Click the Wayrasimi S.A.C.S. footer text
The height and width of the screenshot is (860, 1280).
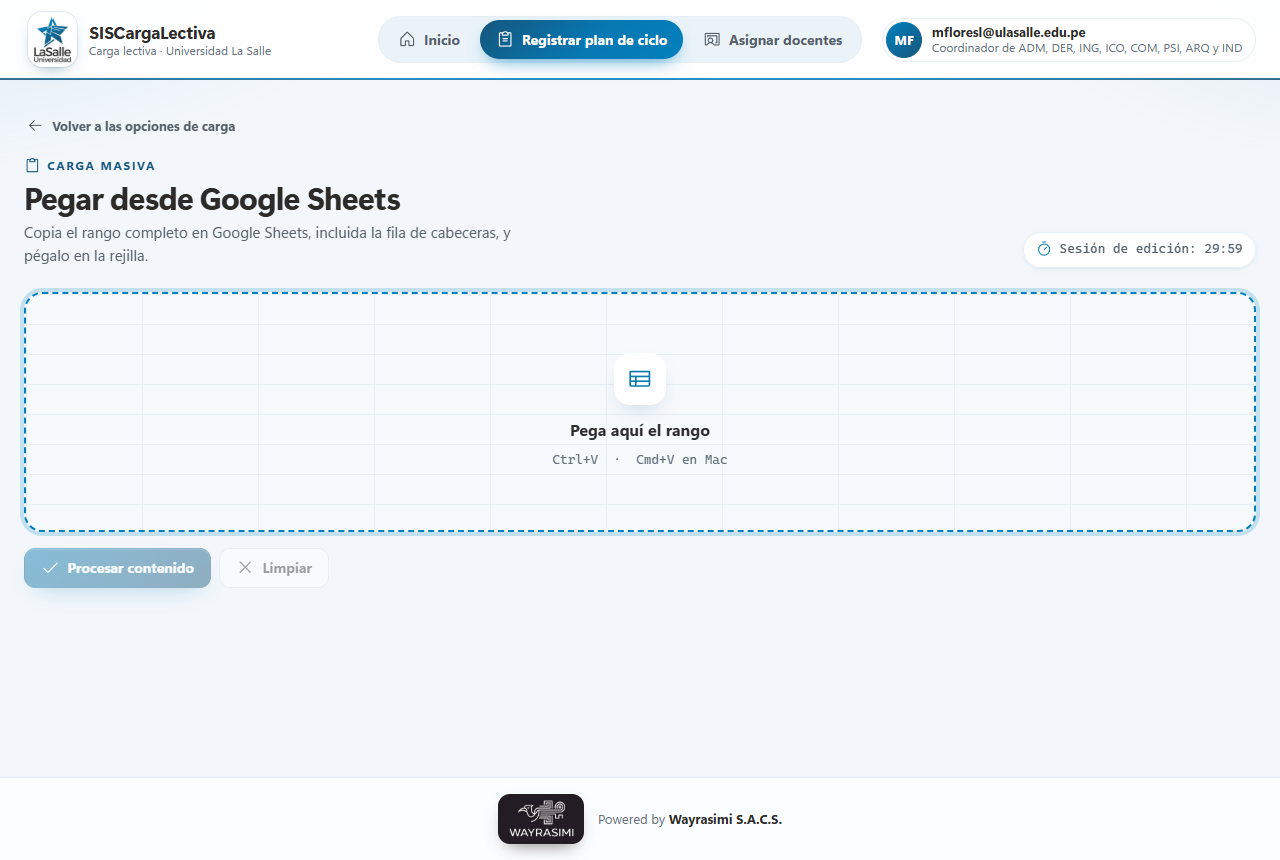(725, 820)
